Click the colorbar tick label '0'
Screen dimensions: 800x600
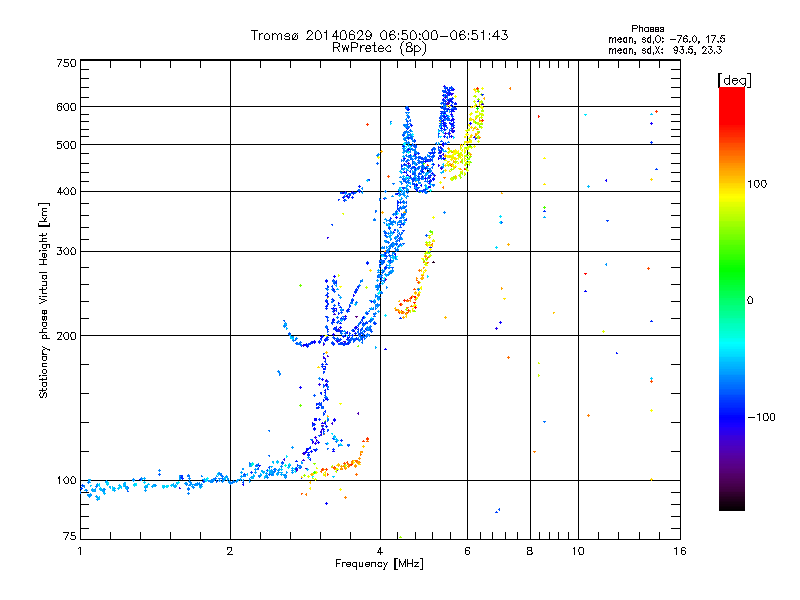750,301
